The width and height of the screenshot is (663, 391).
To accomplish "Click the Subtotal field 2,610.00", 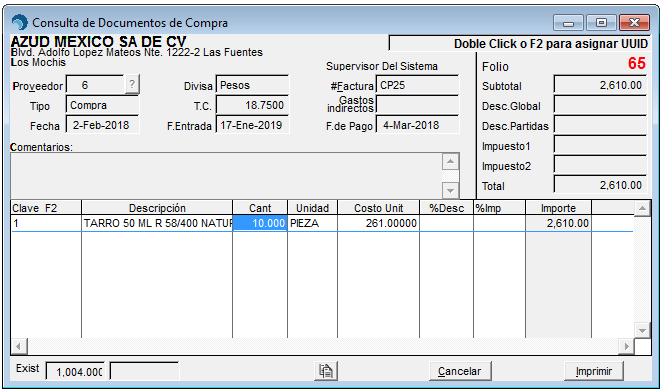I will pos(600,85).
